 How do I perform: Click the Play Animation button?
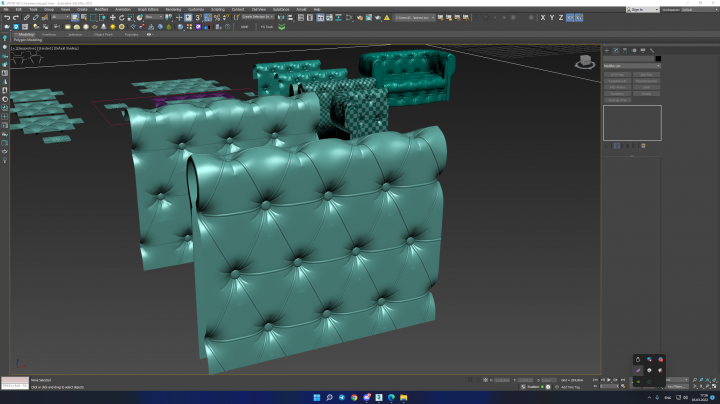(609, 380)
